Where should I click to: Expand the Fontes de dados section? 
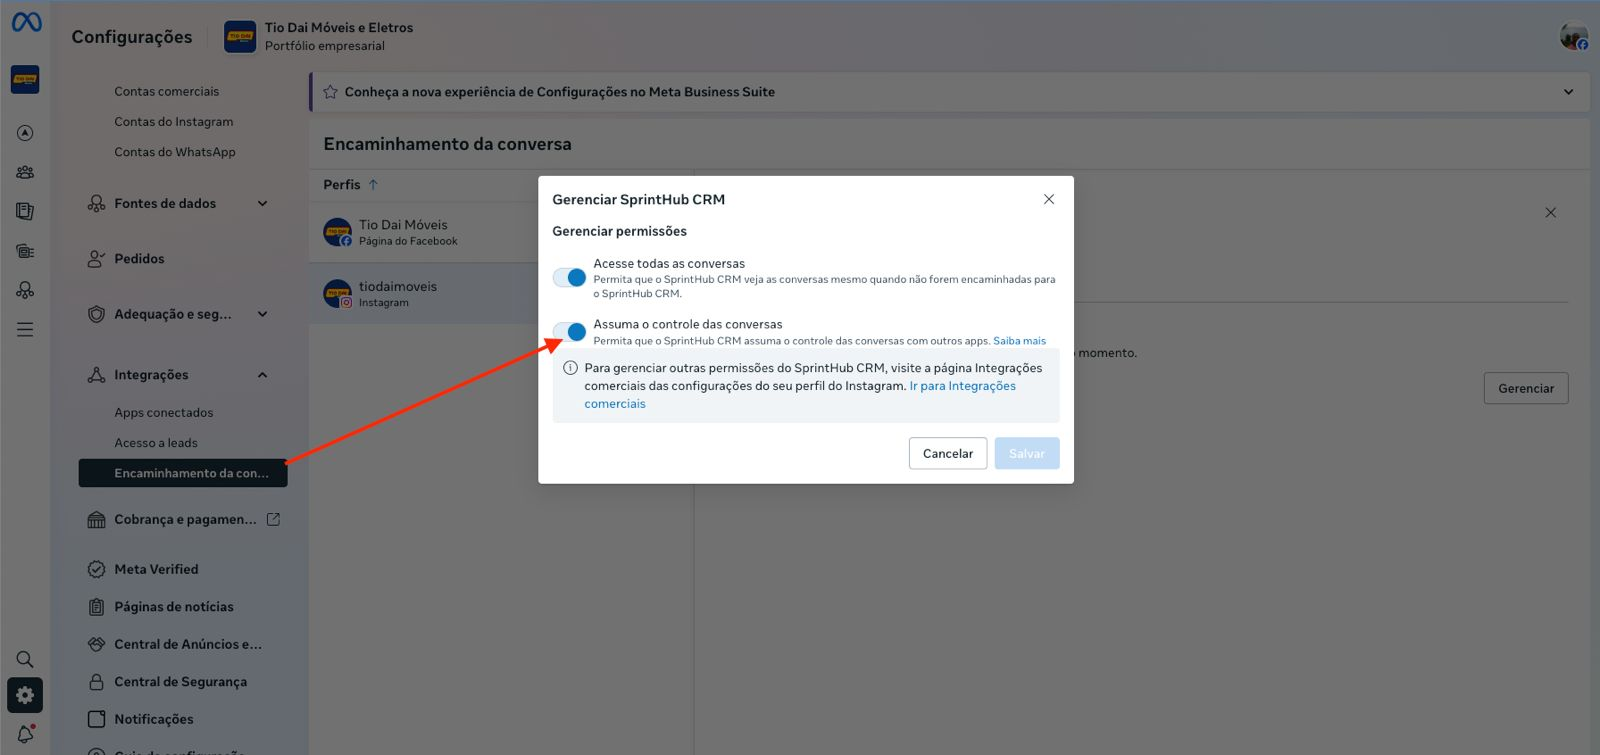262,204
